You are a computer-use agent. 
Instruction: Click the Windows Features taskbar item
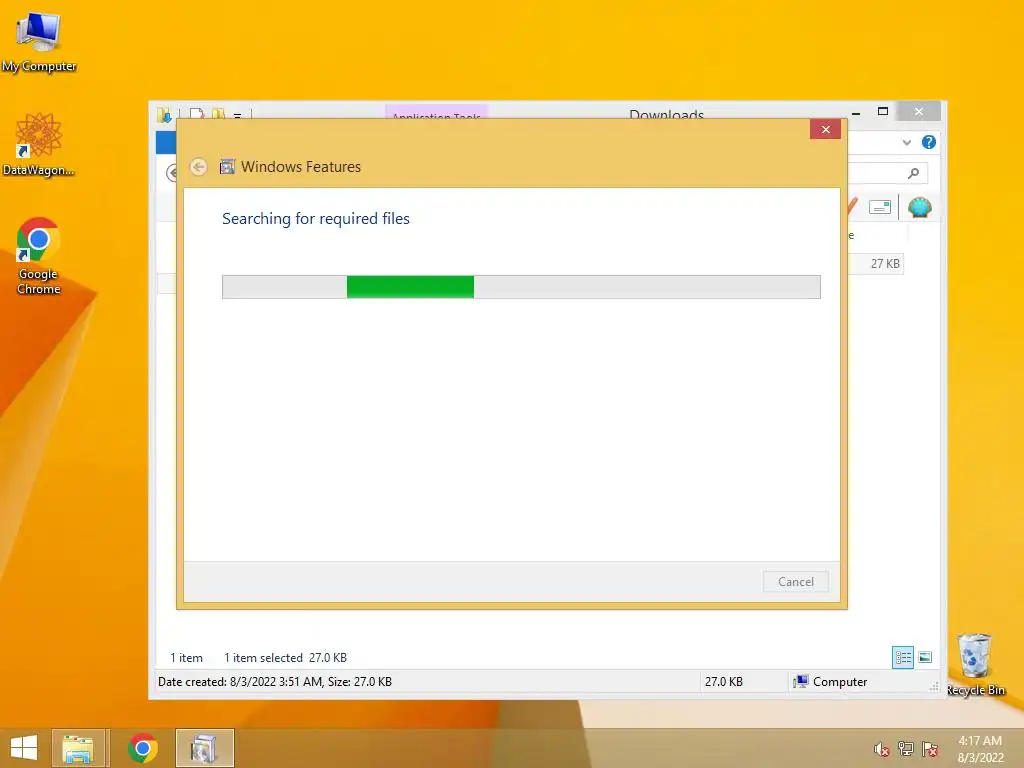pyautogui.click(x=204, y=748)
